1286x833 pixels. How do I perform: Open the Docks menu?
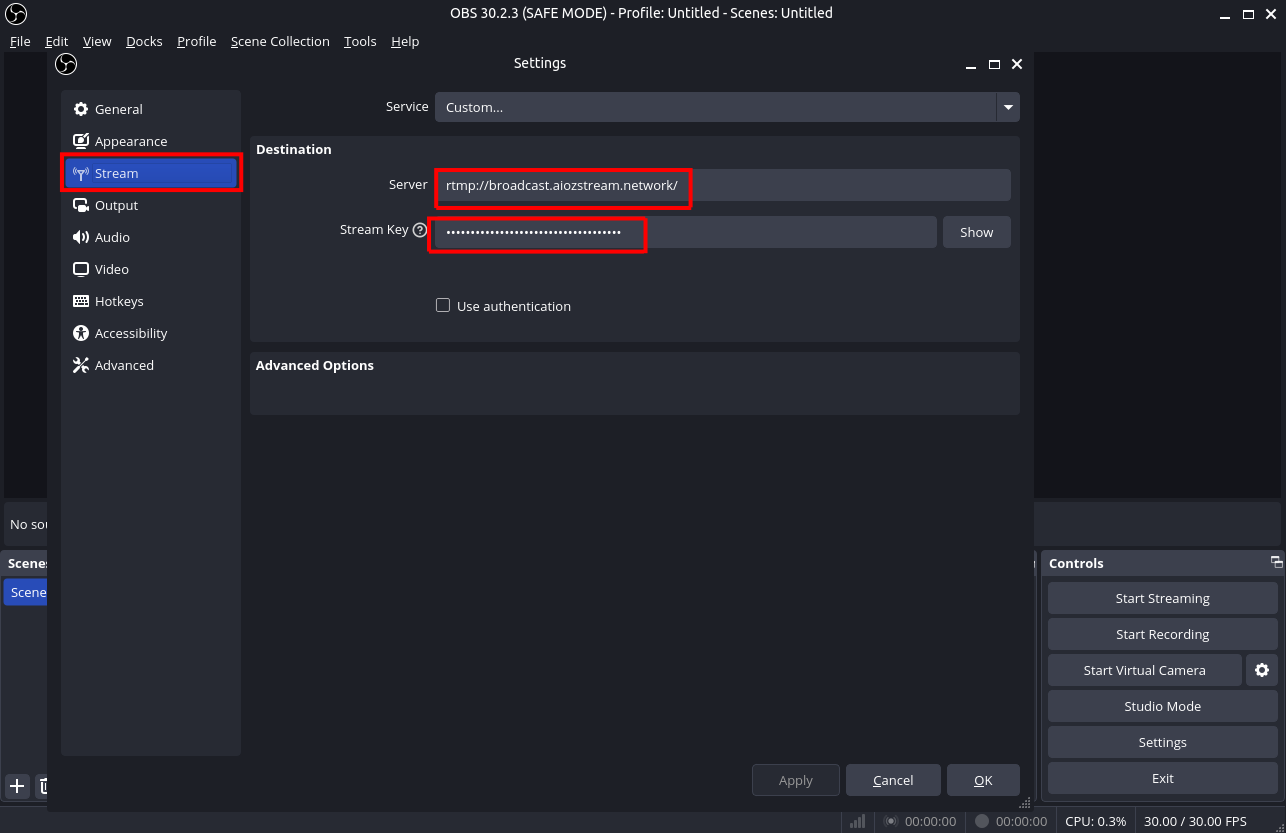point(144,41)
